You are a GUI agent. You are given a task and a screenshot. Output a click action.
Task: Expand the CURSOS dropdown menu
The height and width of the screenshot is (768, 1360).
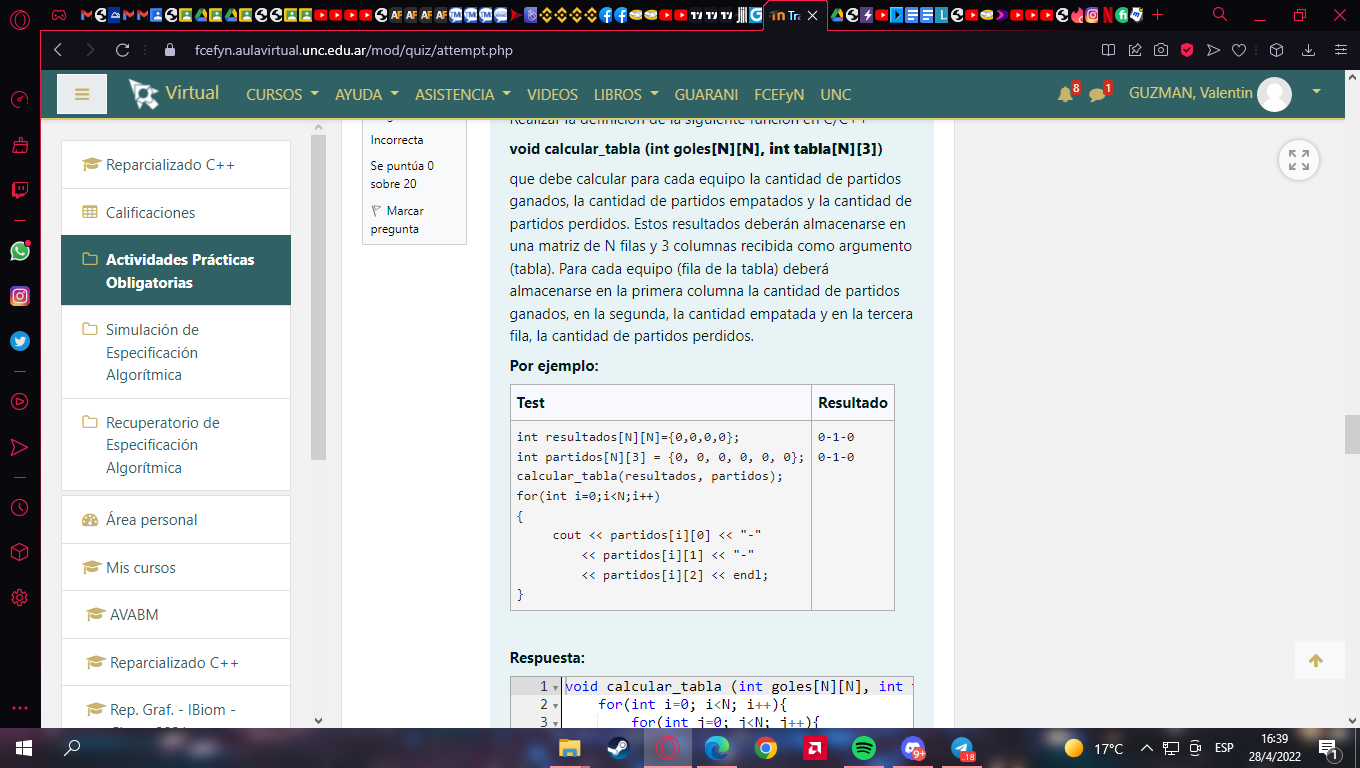point(282,94)
